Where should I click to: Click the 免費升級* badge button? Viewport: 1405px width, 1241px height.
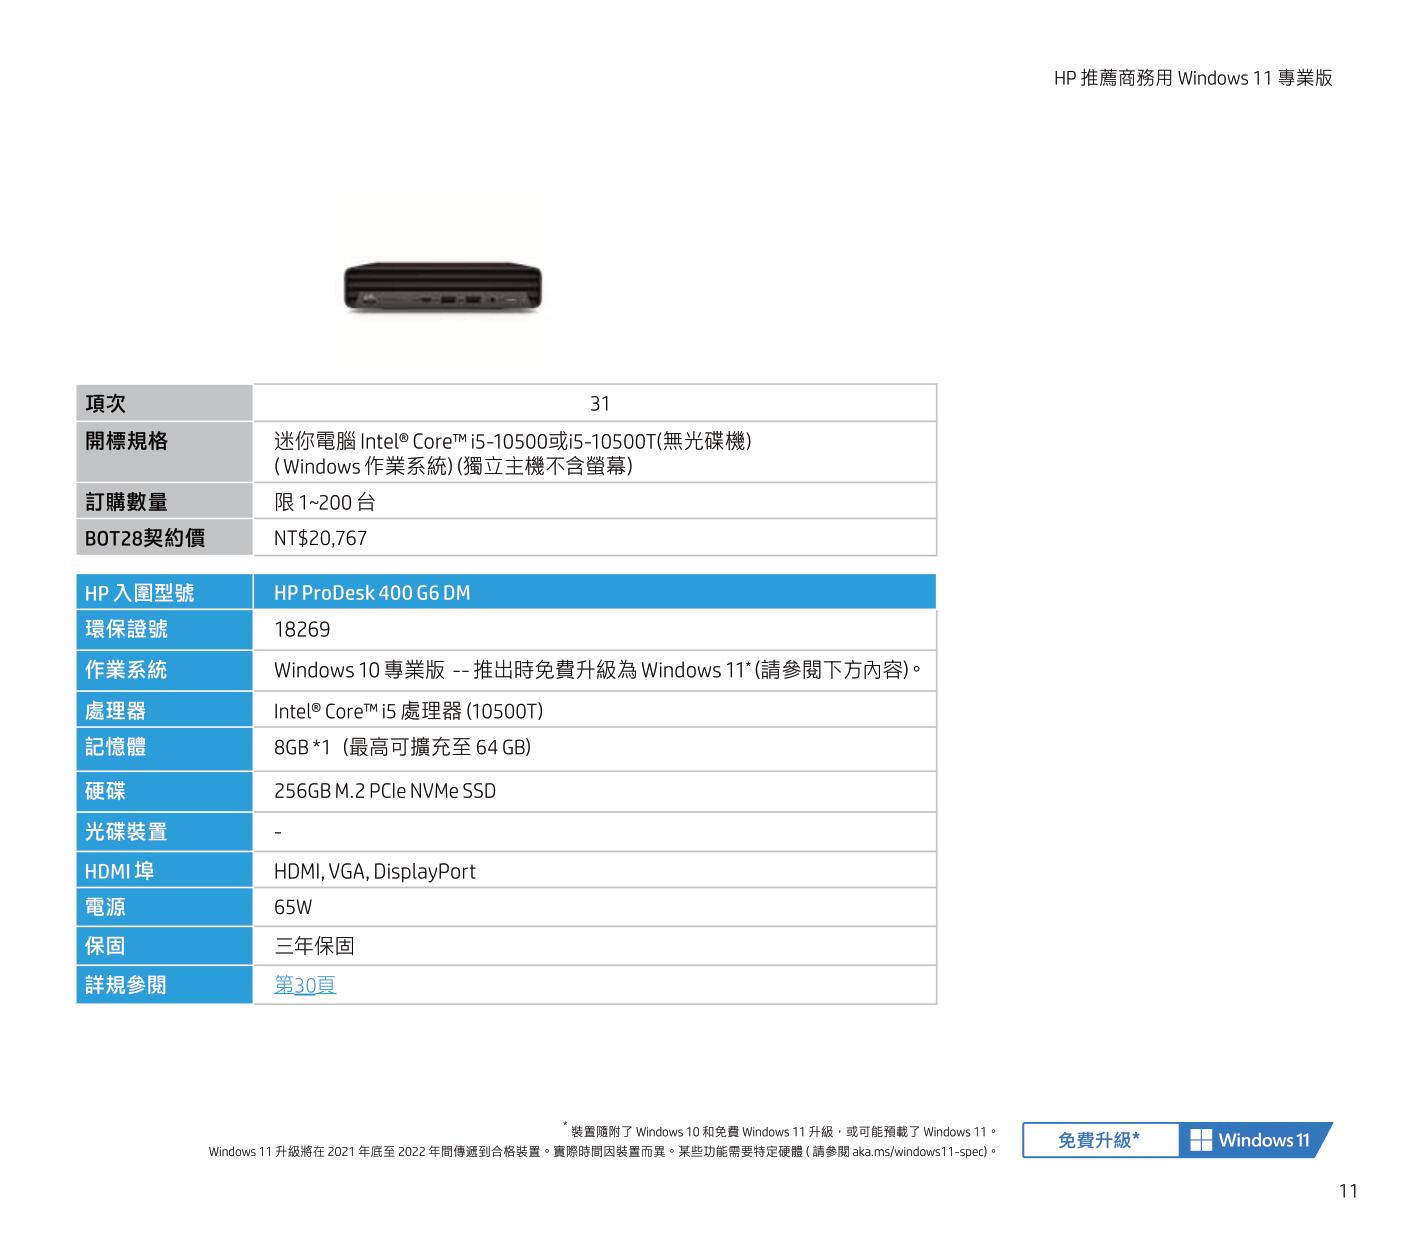coord(1100,1140)
